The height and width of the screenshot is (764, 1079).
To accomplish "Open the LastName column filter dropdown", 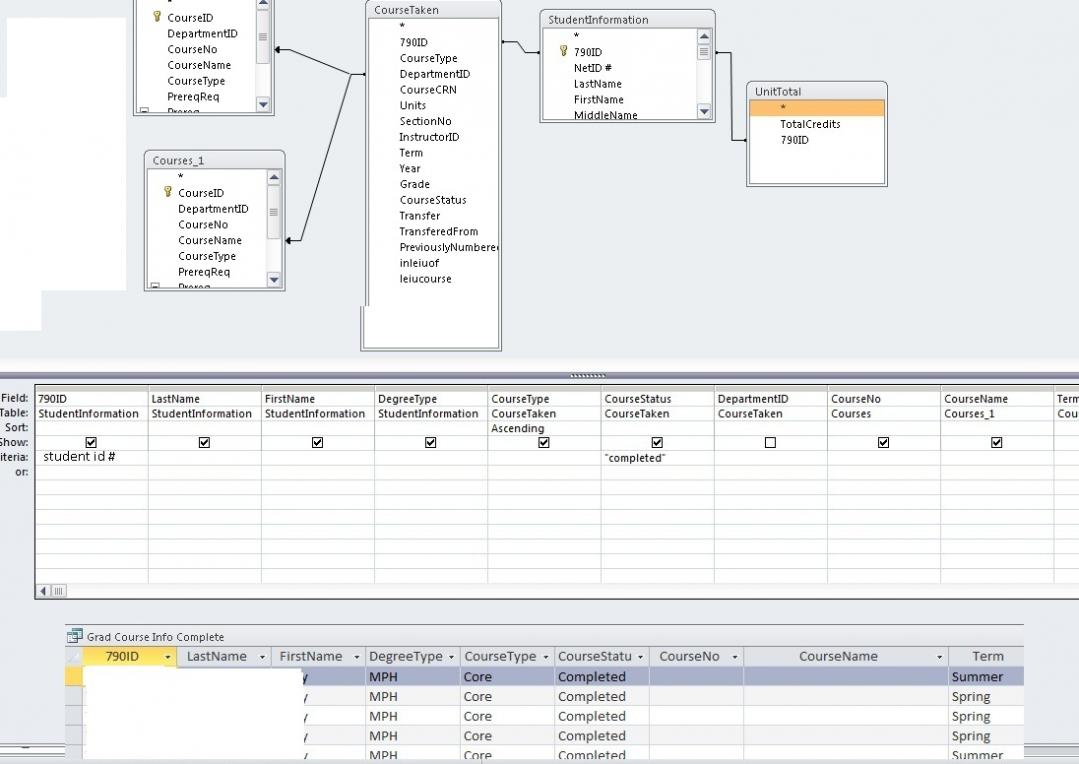I will (262, 657).
